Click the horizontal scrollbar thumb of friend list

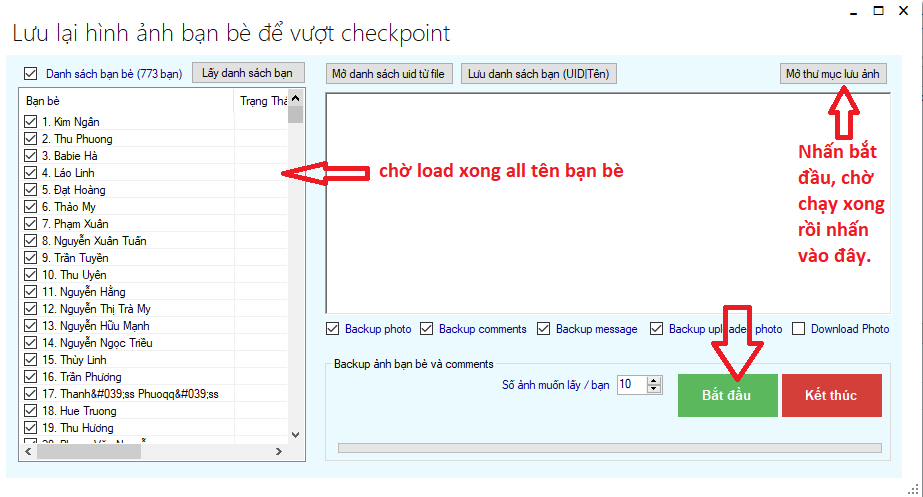click(89, 452)
